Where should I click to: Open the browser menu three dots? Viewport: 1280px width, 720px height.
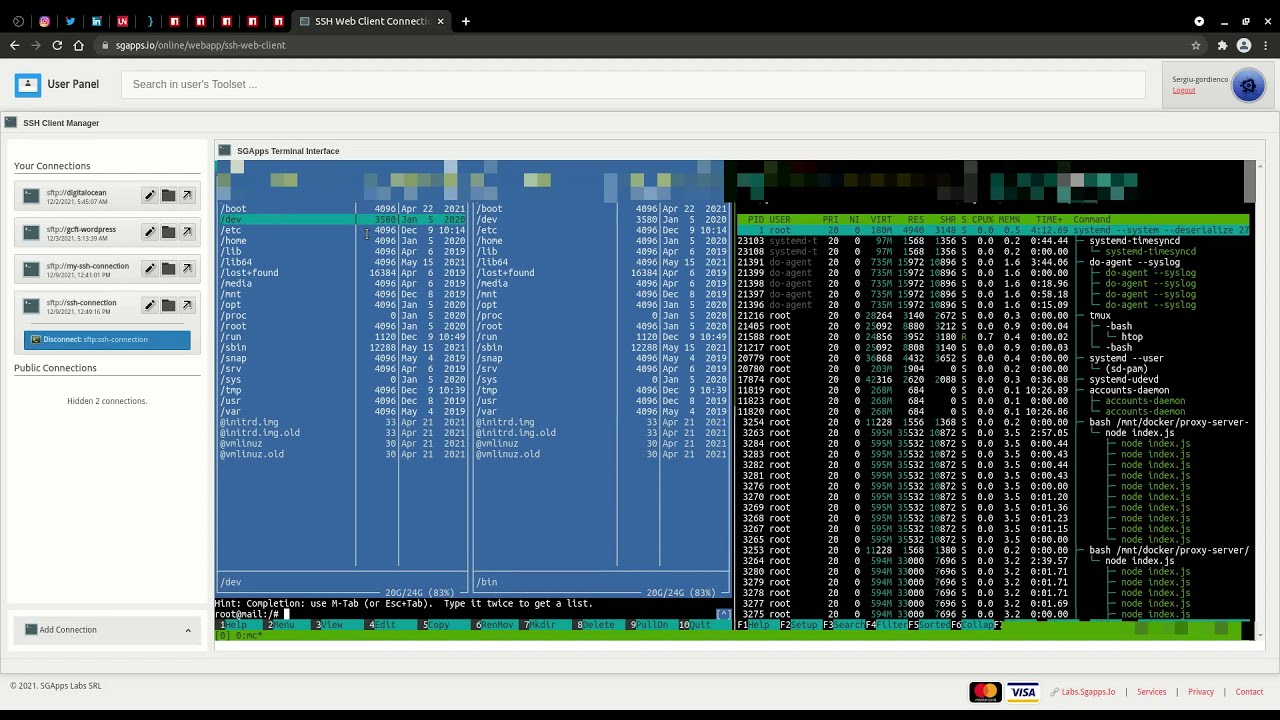click(1265, 45)
